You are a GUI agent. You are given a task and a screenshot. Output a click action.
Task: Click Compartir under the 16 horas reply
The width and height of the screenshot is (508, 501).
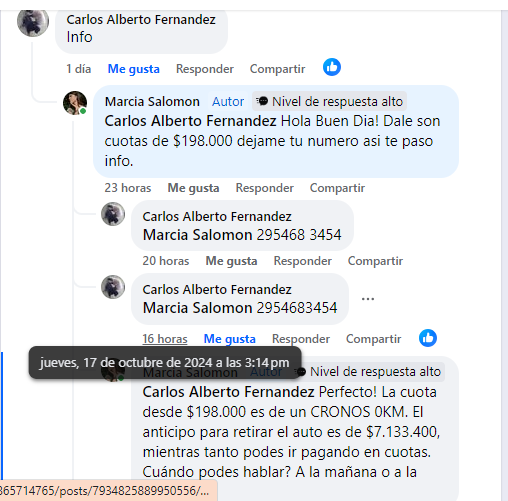tap(373, 339)
